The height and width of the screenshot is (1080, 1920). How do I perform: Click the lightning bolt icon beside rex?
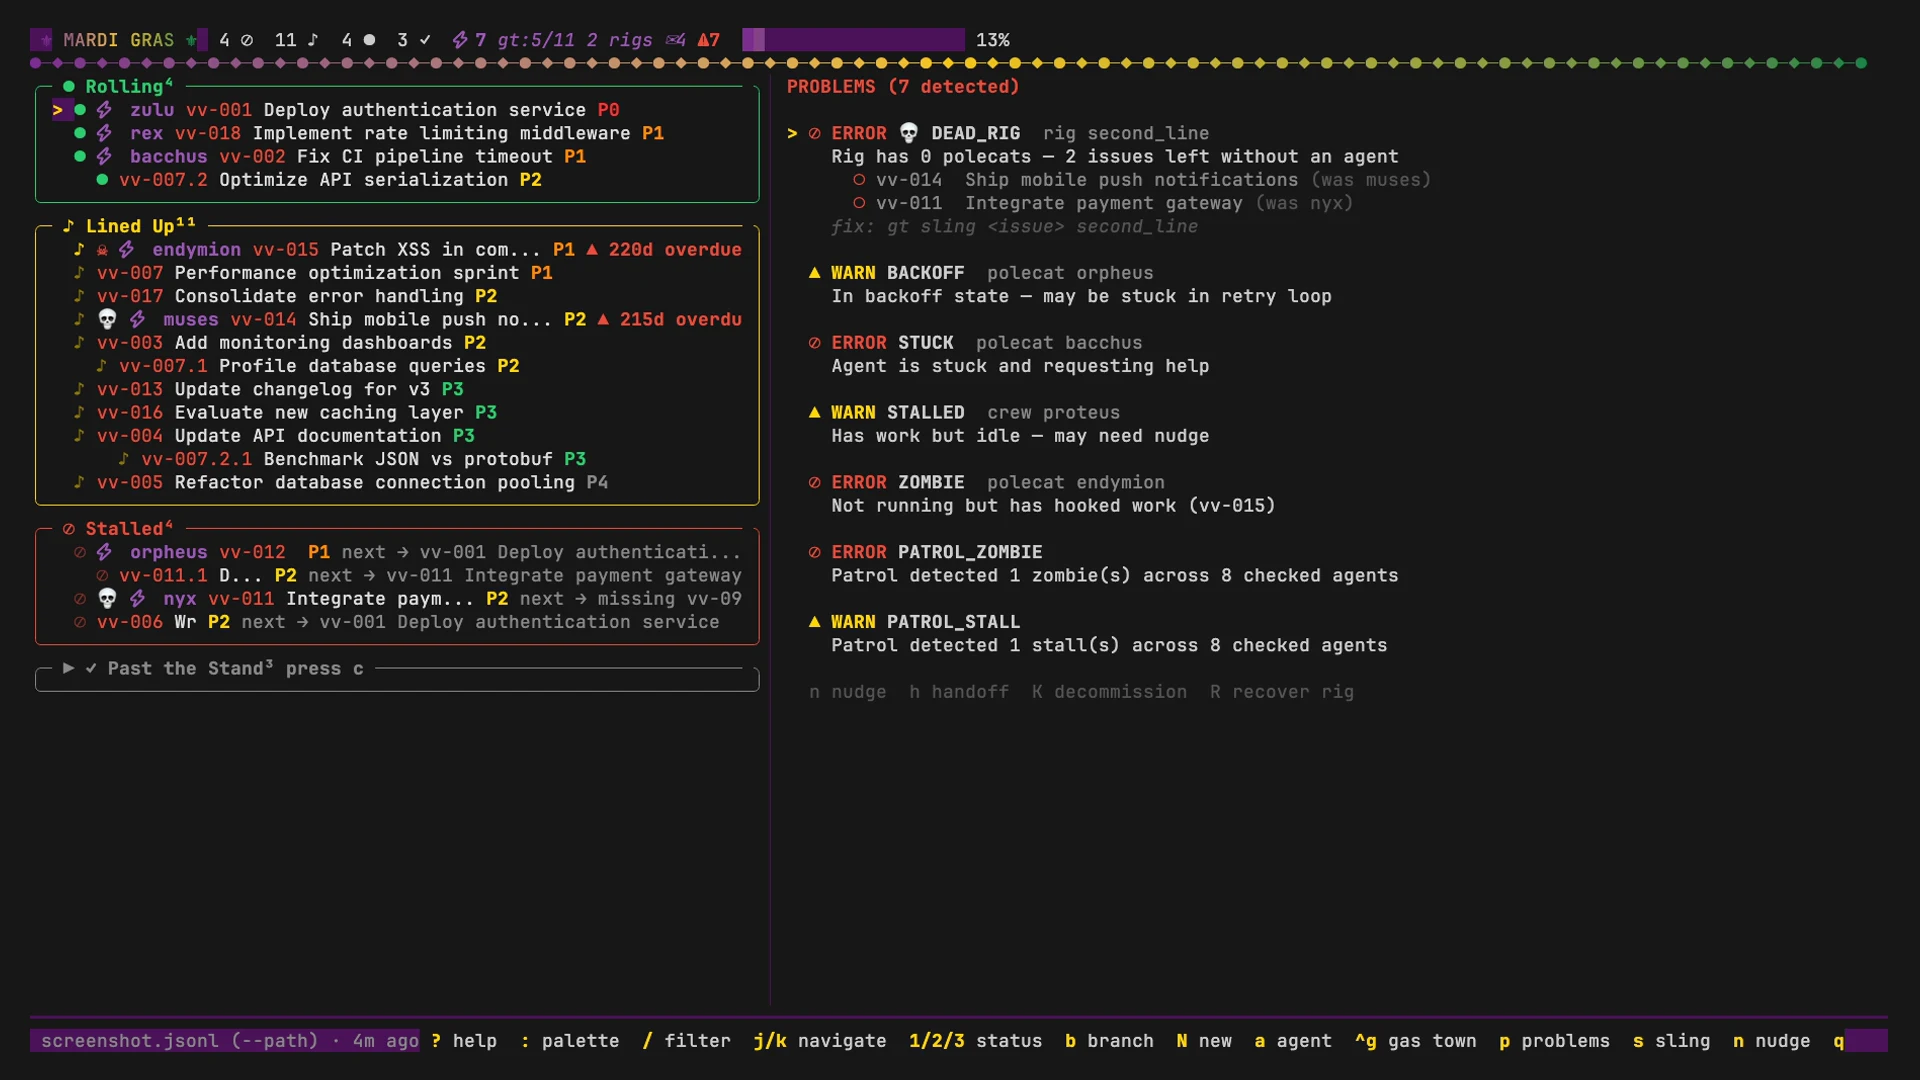tap(104, 133)
